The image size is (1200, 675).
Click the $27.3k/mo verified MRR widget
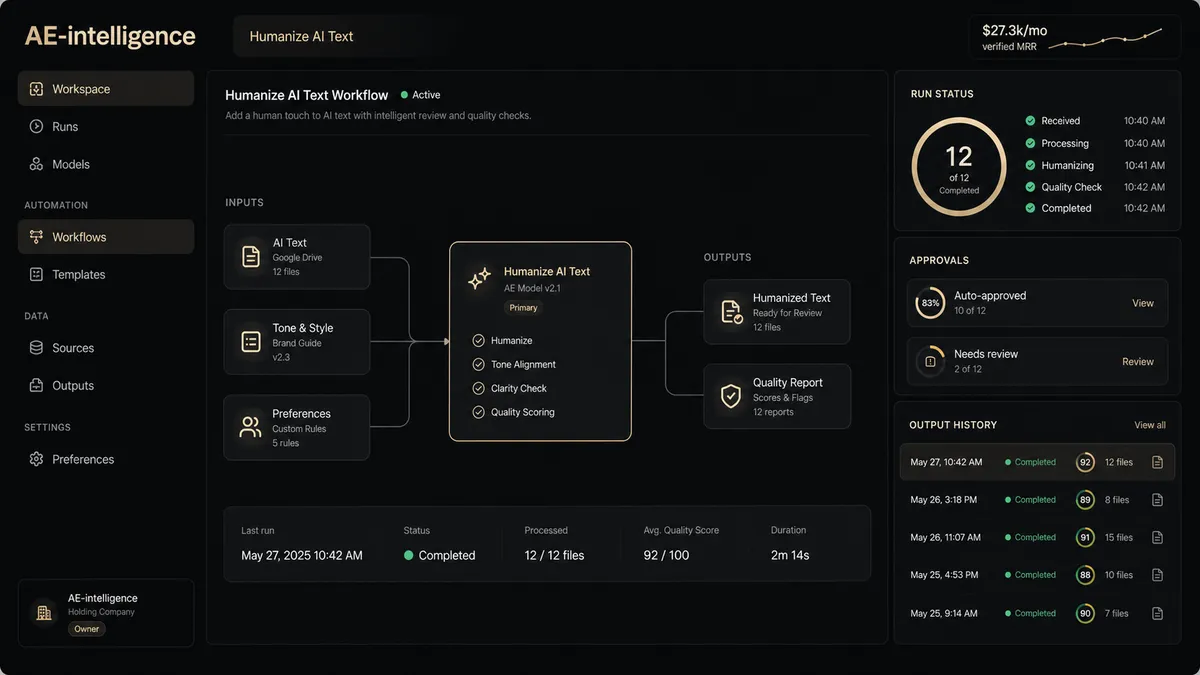1074,37
